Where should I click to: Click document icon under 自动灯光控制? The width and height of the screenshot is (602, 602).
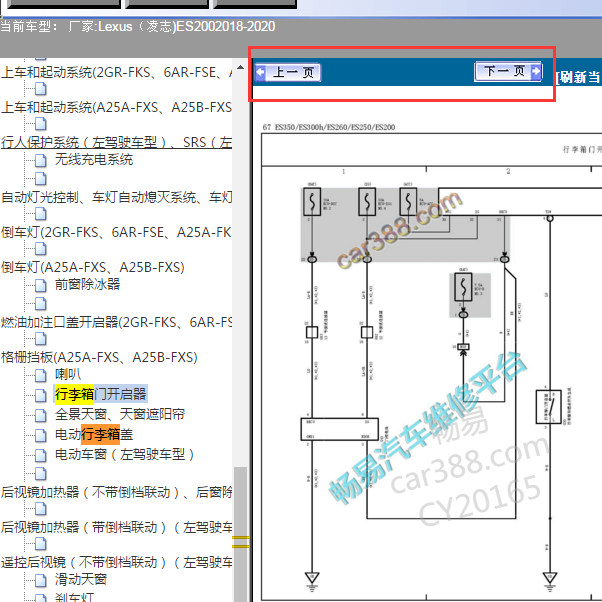pos(41,214)
